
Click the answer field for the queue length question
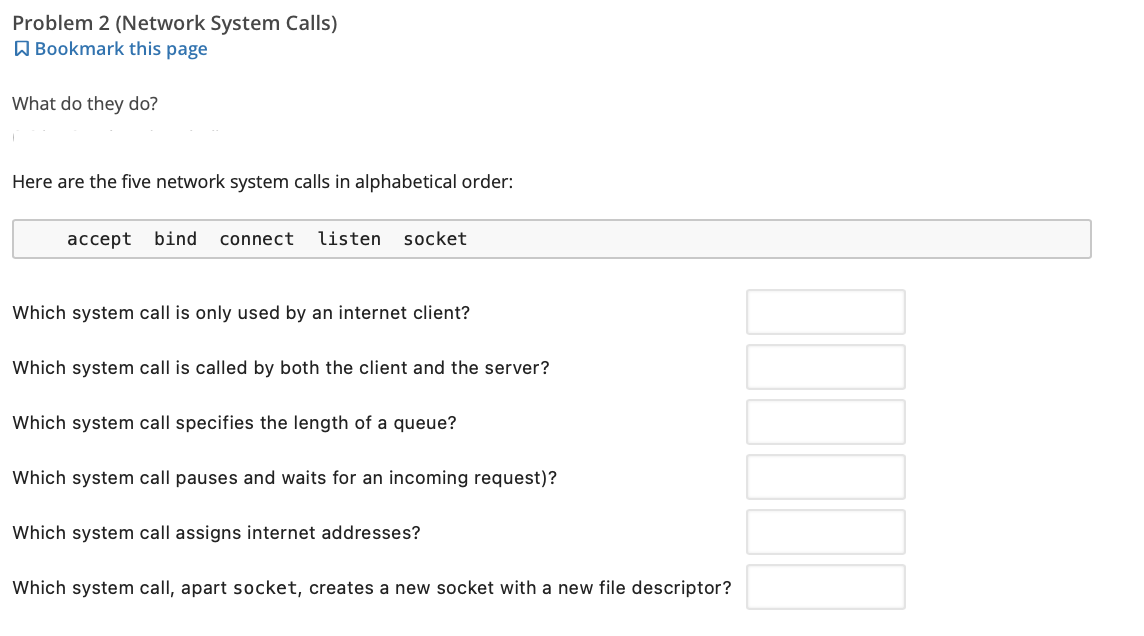(825, 421)
